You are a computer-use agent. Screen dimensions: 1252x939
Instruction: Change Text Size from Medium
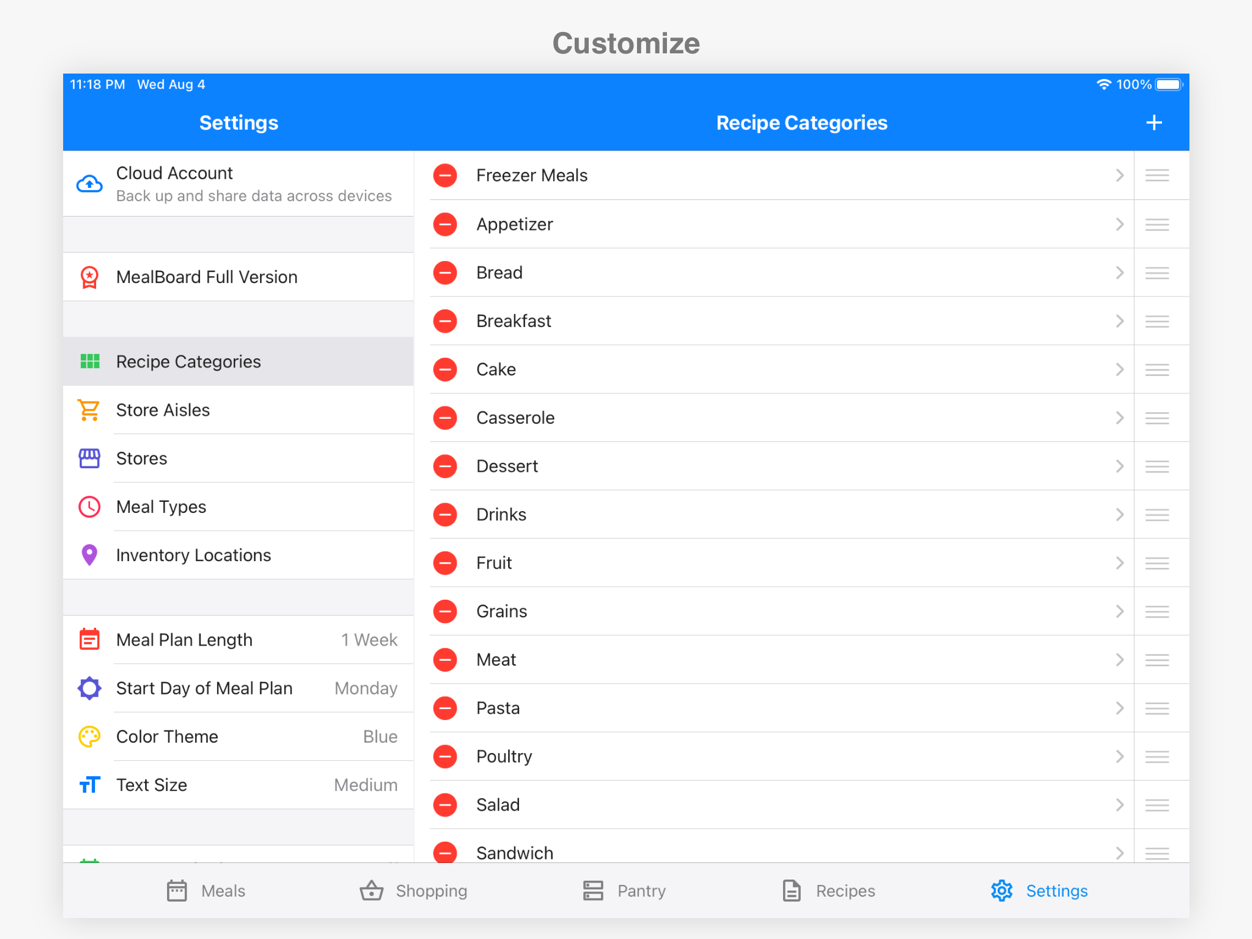click(238, 785)
